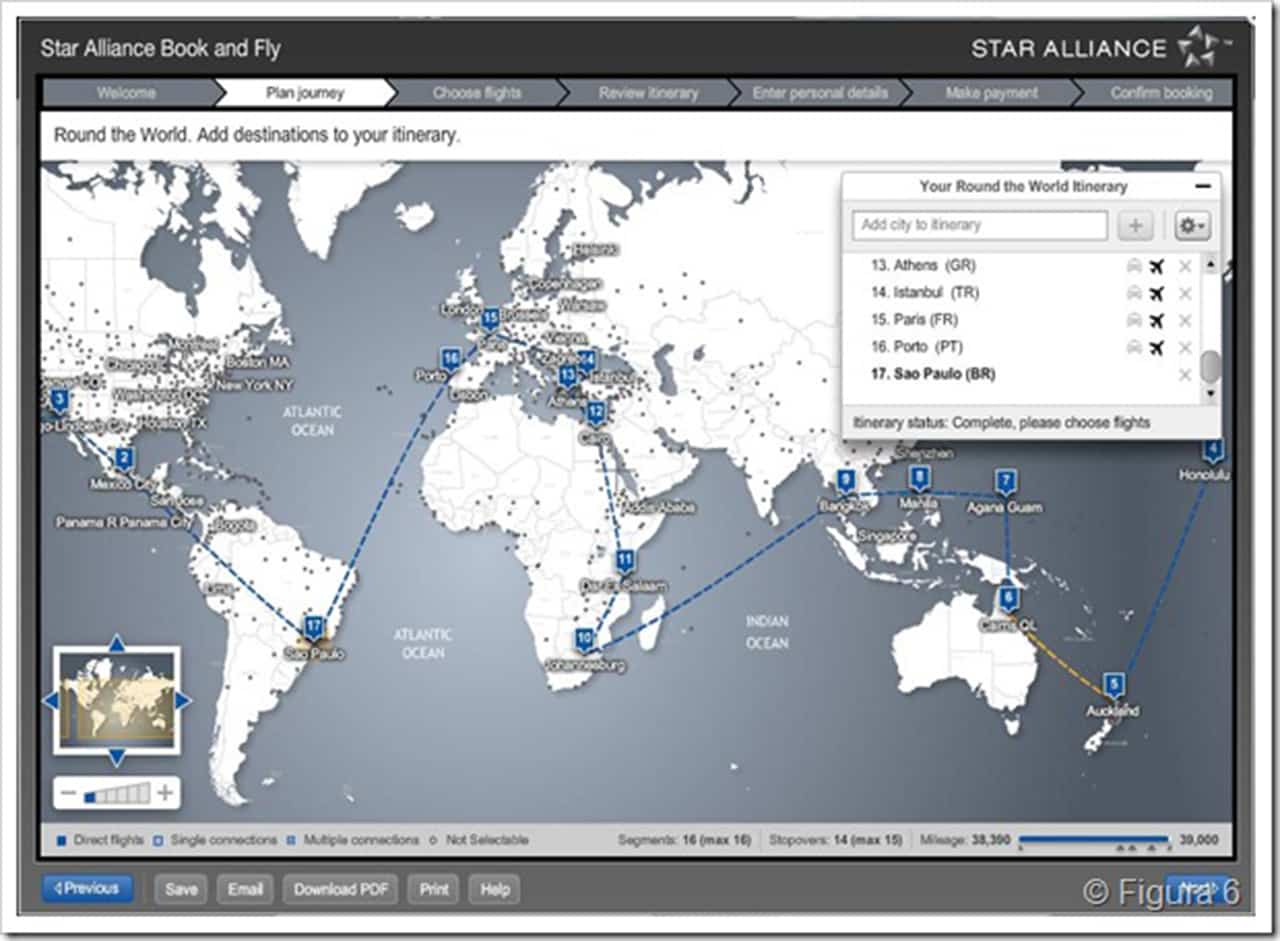Viewport: 1280px width, 941px height.
Task: Switch Athens leg to surface car travel
Action: [1134, 266]
